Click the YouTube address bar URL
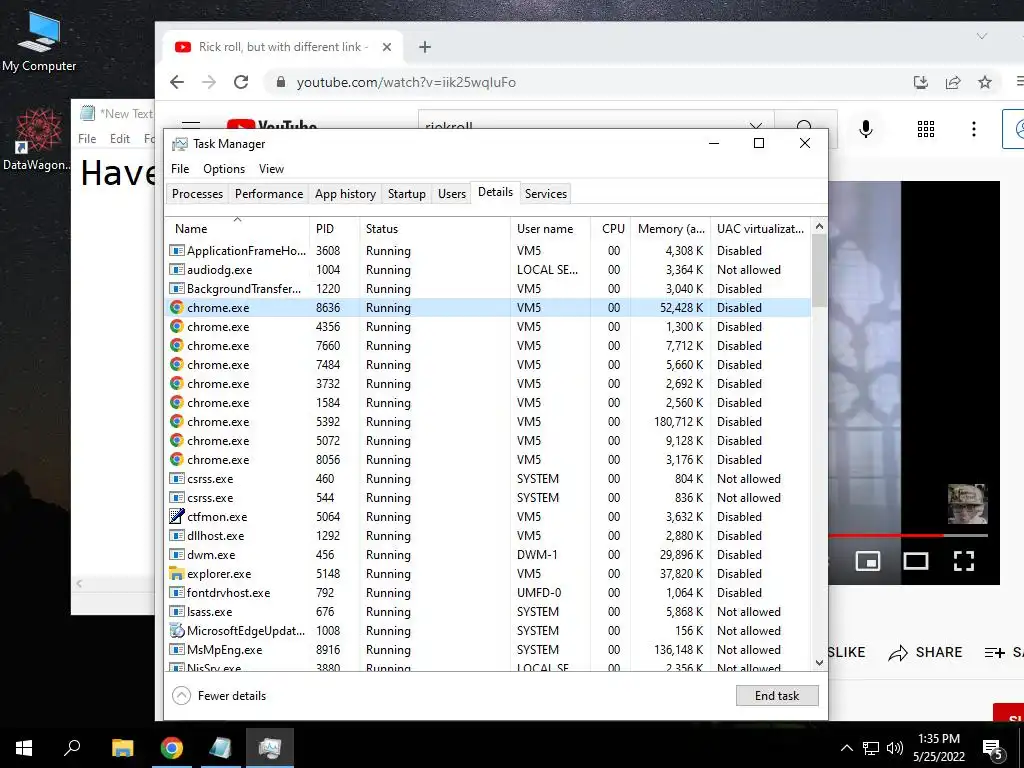Image resolution: width=1024 pixels, height=768 pixels. [x=406, y=82]
